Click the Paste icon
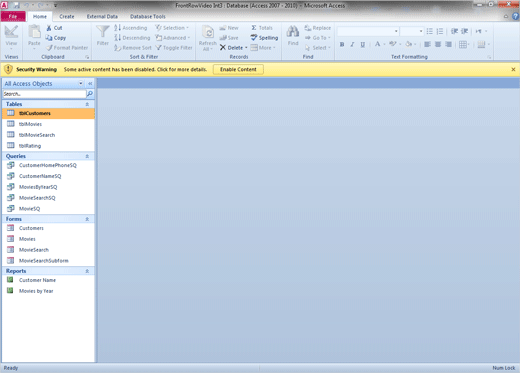The height and width of the screenshot is (373, 520). point(34,32)
